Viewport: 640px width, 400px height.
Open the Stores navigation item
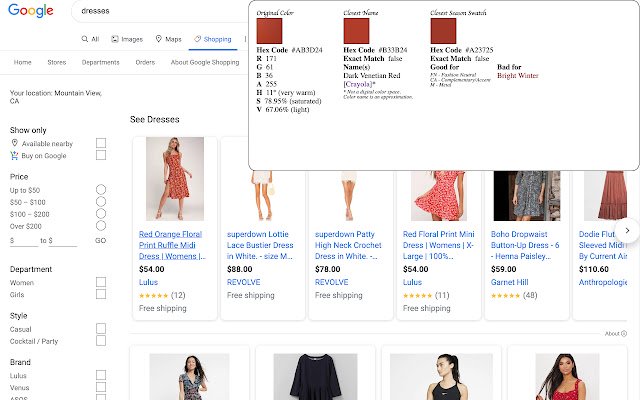coord(56,62)
